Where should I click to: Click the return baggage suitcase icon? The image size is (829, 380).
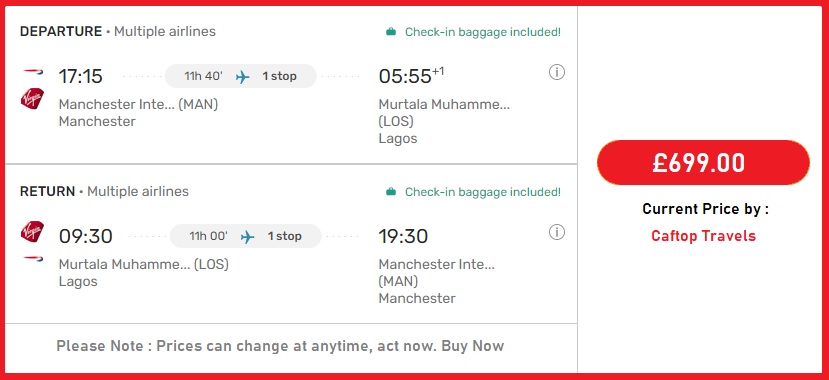coord(391,192)
